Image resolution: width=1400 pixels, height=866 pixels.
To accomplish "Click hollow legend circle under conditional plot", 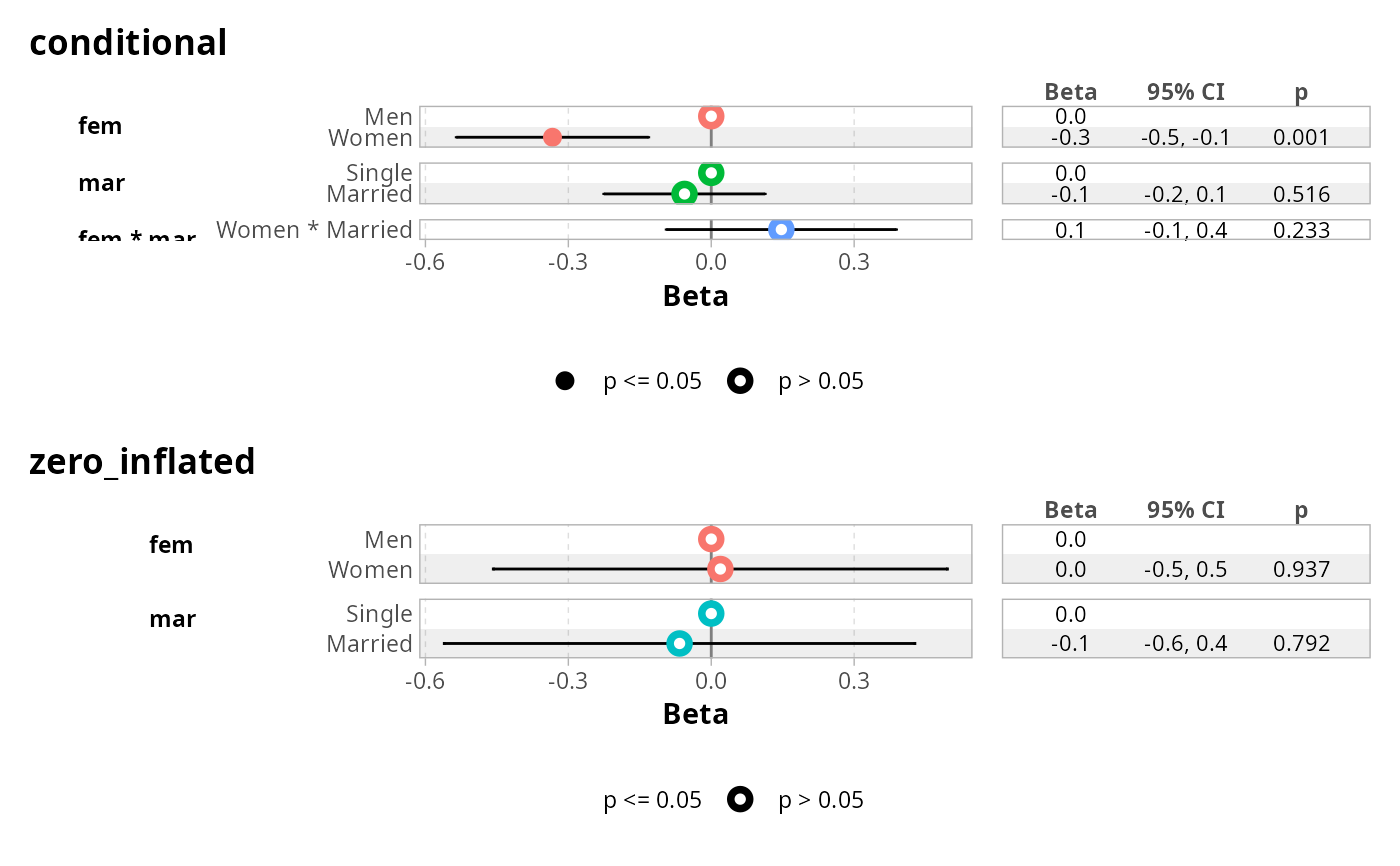I will pos(740,381).
